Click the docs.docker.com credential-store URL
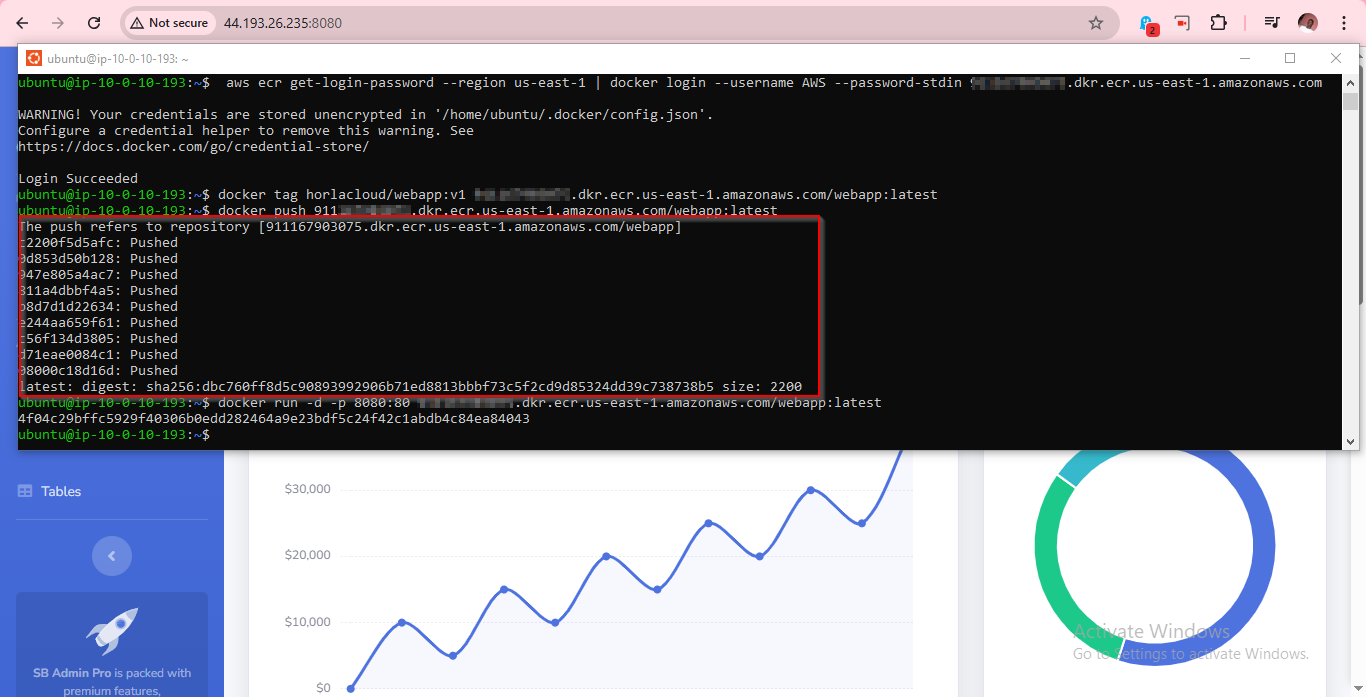Screen dimensions: 1366x697 pos(194,146)
